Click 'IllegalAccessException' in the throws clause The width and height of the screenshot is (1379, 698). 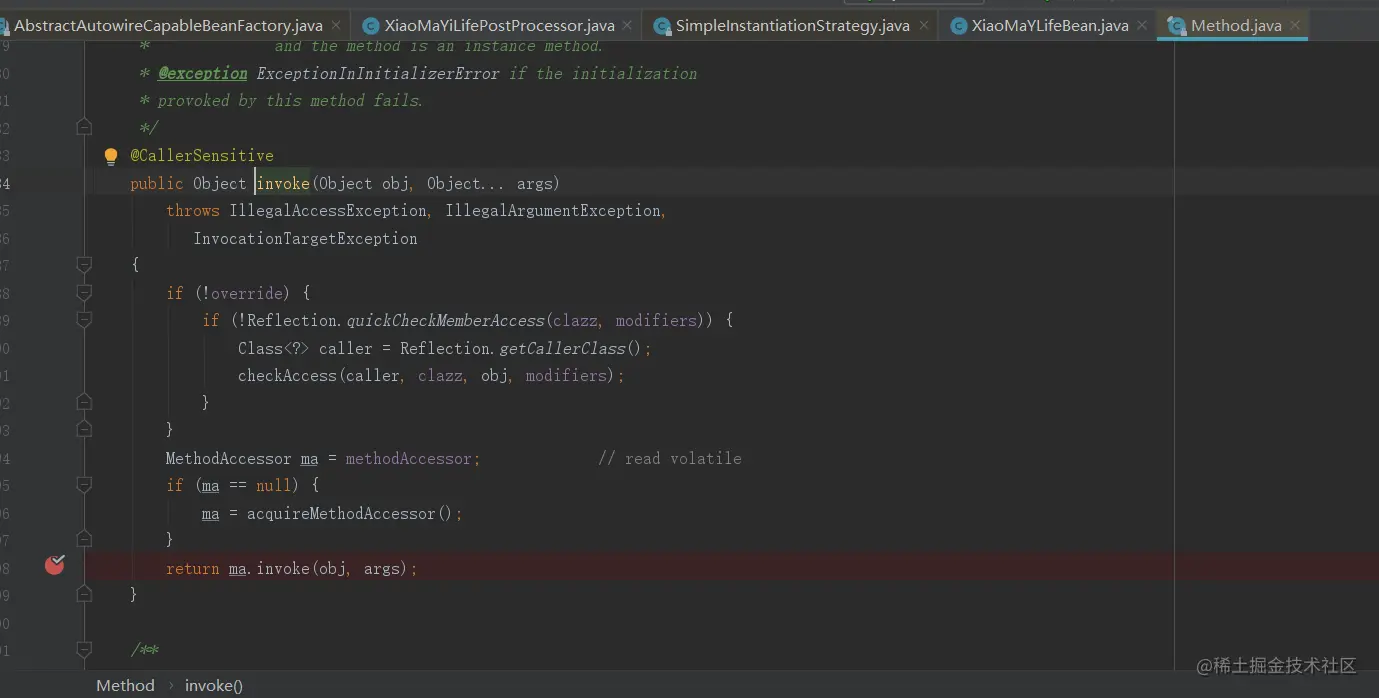(328, 211)
